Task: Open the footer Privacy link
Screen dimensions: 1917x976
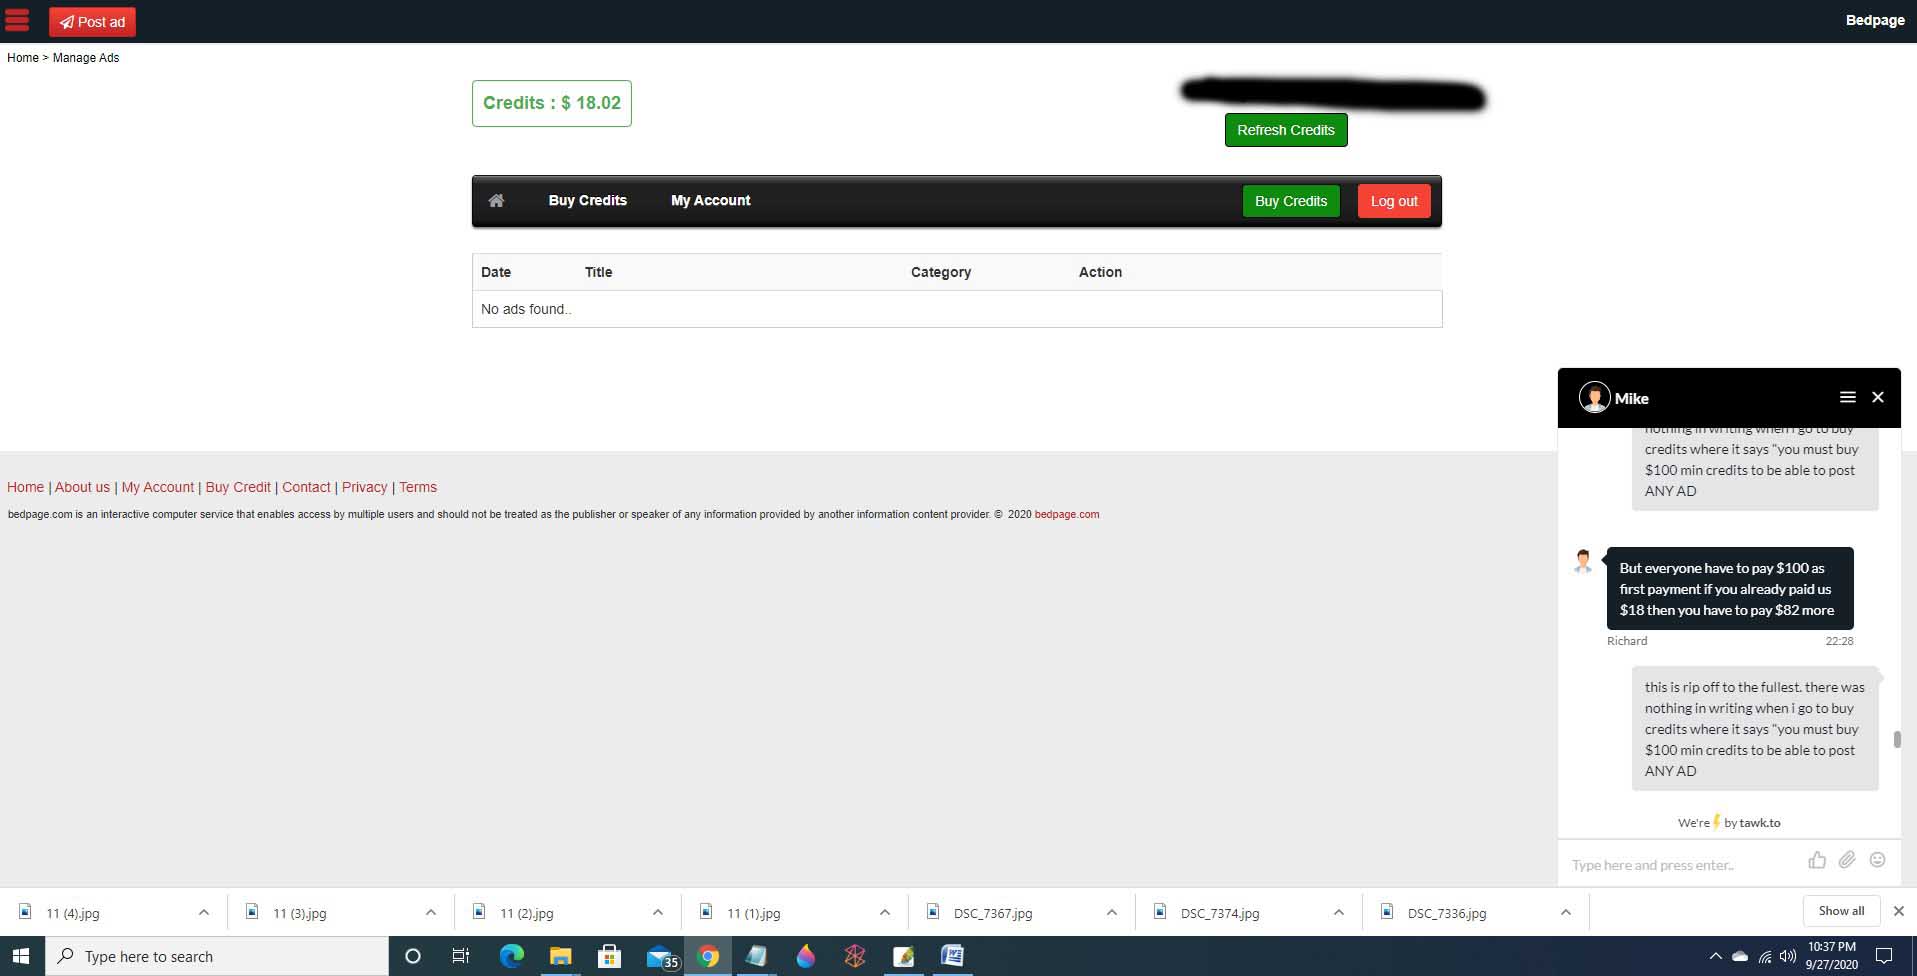Action: [364, 487]
